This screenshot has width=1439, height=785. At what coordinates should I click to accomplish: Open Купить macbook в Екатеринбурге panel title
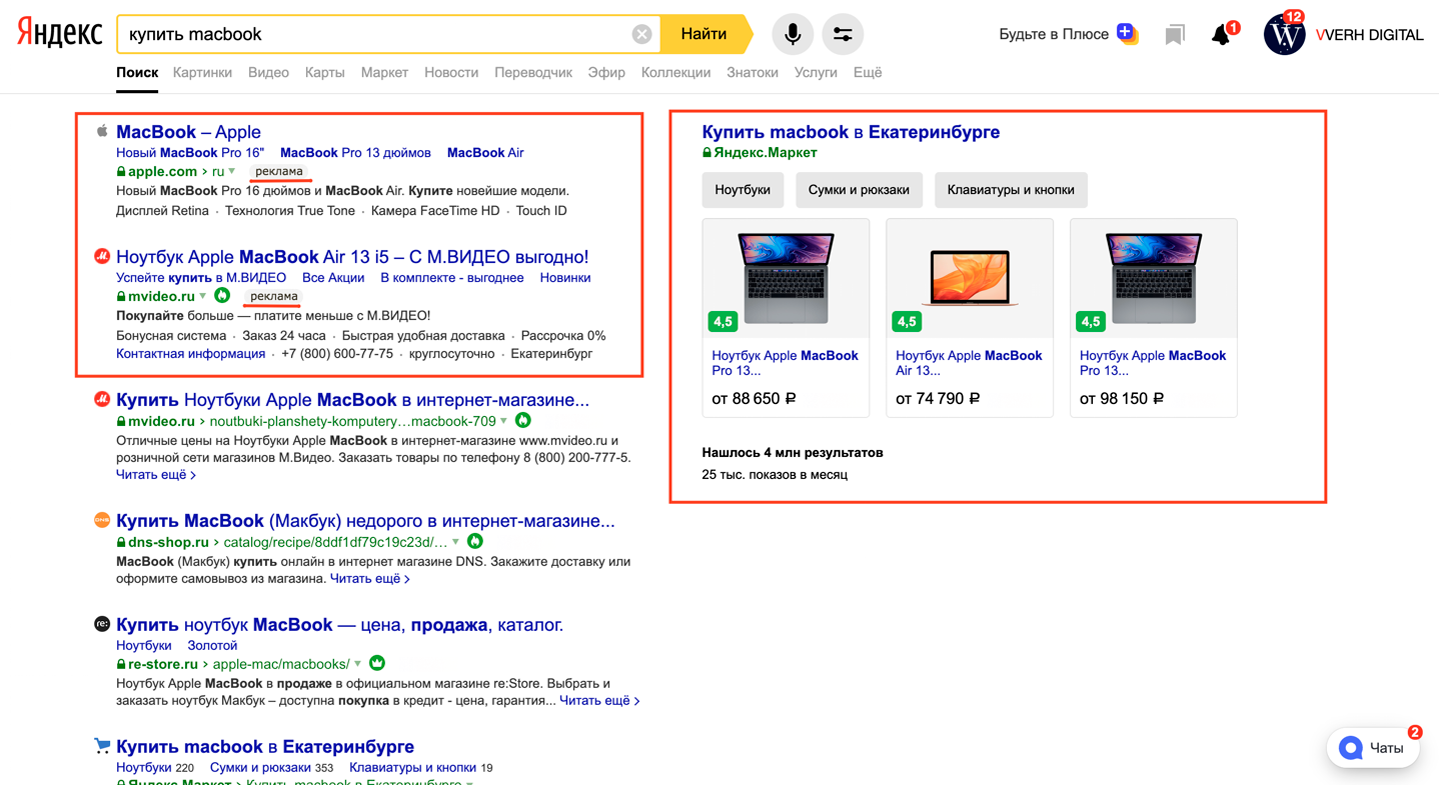pyautogui.click(x=851, y=132)
